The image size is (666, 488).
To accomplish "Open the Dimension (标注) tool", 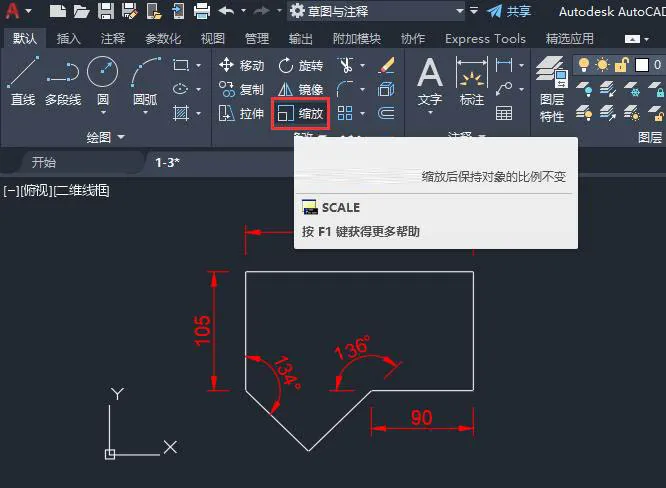I will [471, 82].
